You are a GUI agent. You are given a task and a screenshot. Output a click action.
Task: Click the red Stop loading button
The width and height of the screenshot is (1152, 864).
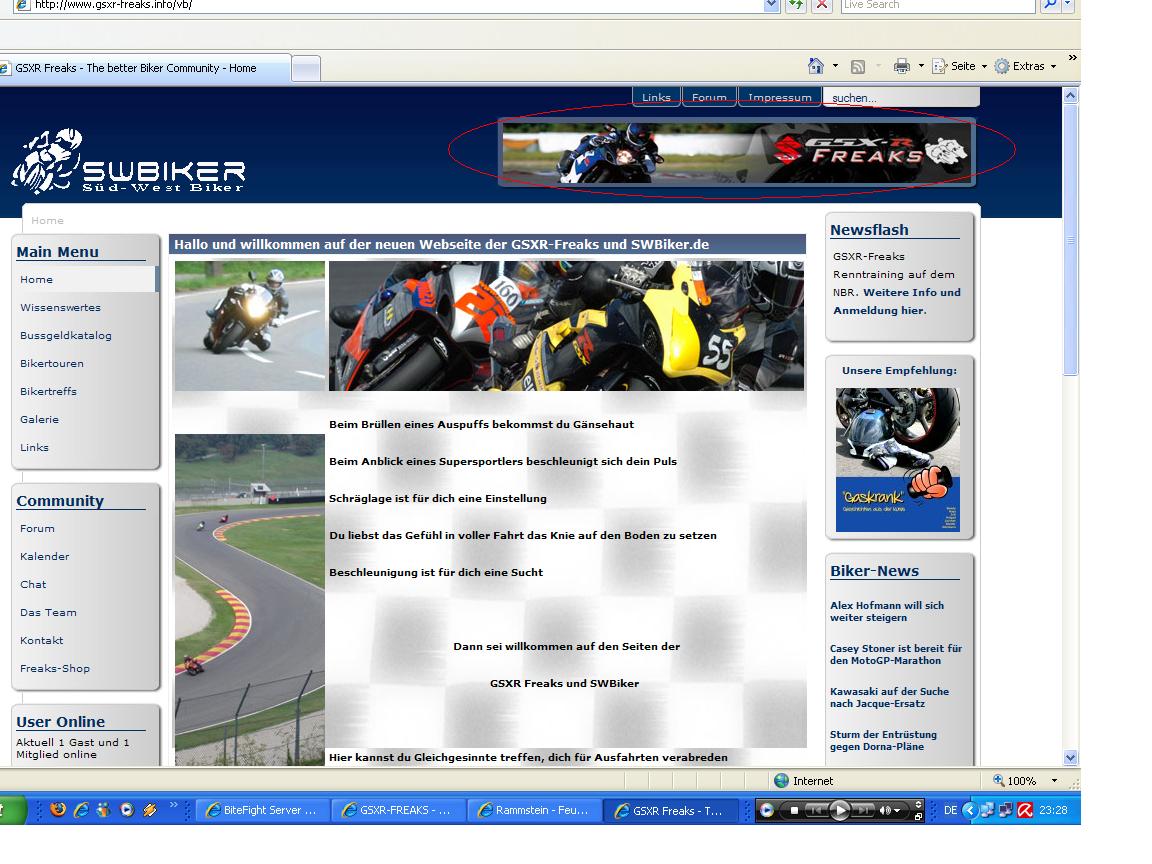point(821,5)
